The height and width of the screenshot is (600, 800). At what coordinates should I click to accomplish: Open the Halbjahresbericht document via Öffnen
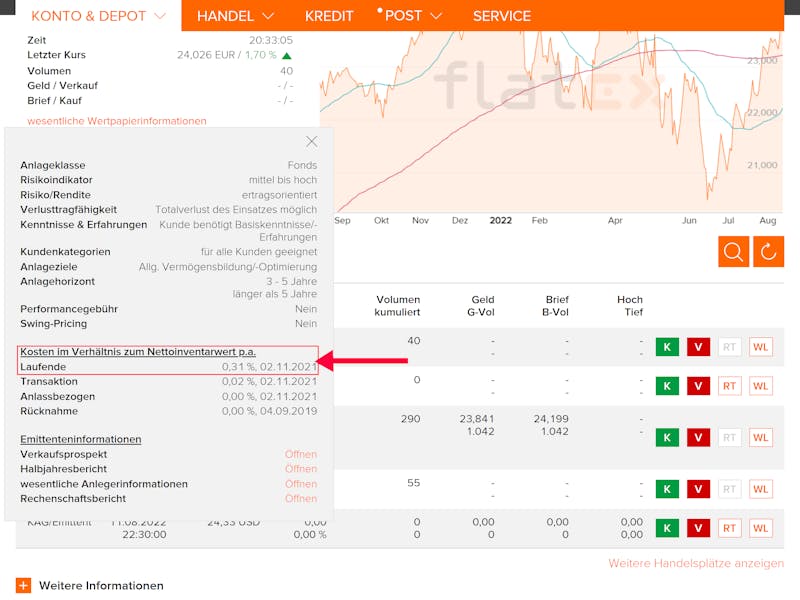[301, 469]
